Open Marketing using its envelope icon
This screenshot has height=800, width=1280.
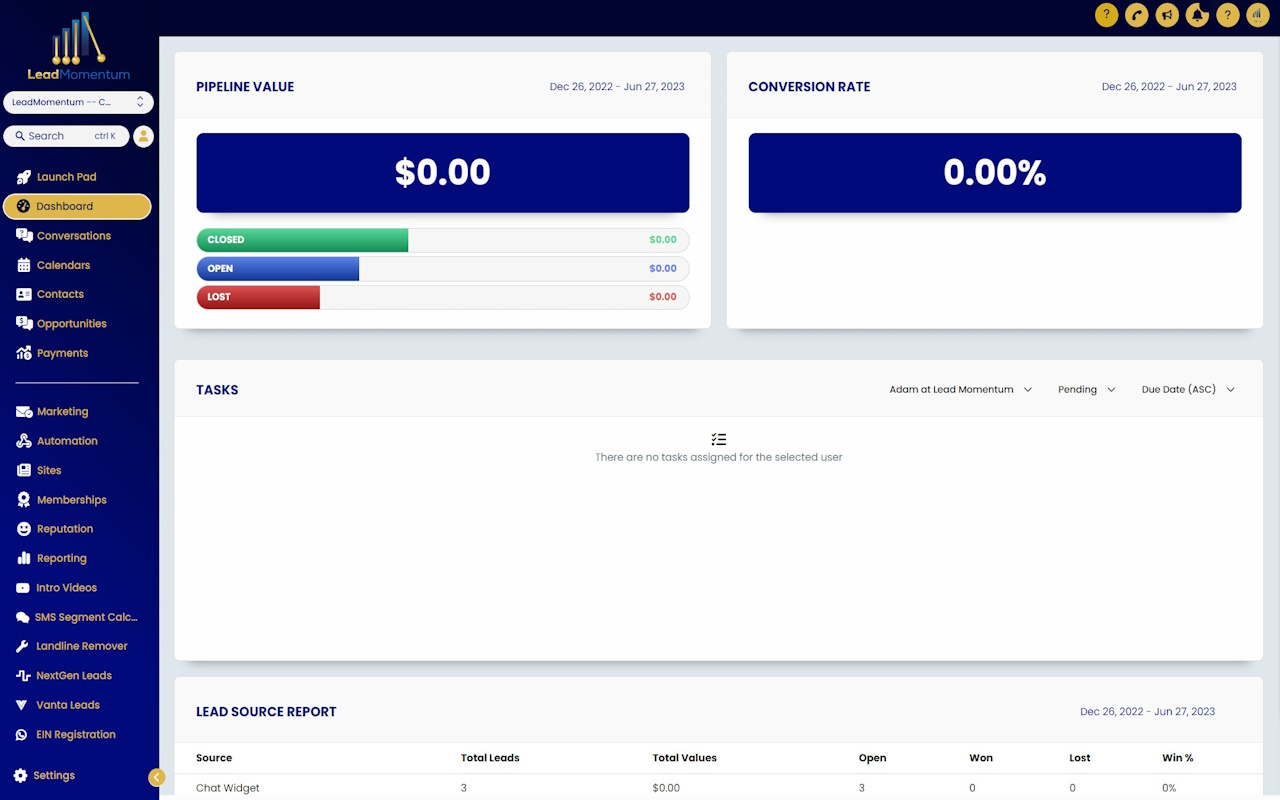tap(24, 412)
